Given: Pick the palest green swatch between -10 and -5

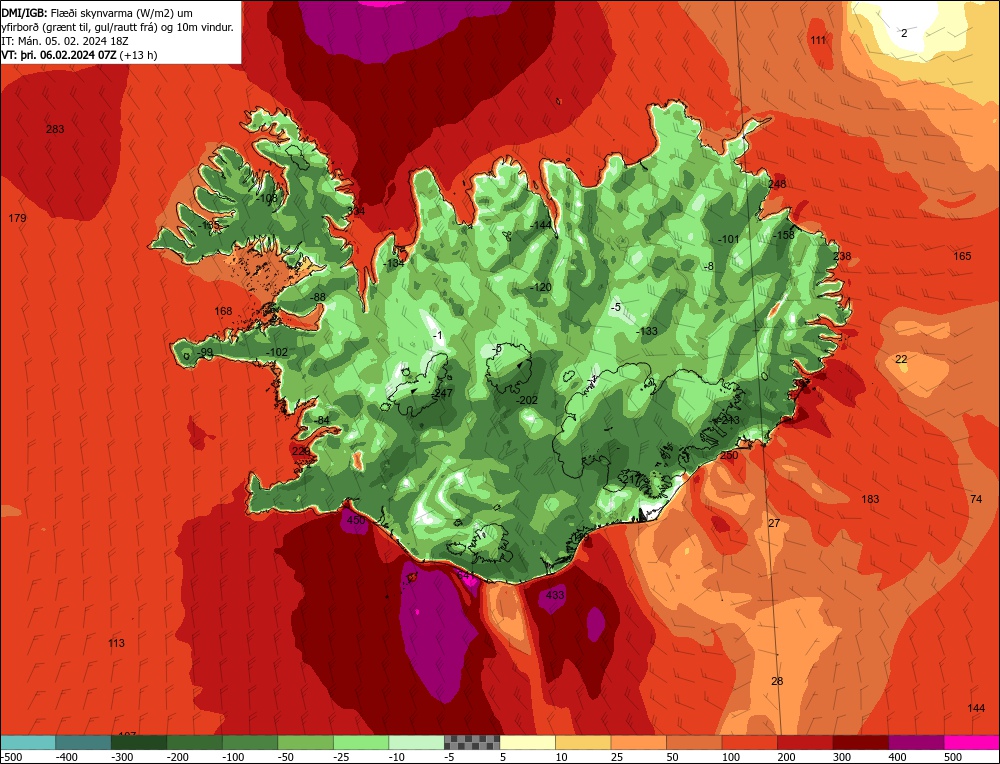Looking at the screenshot, I should coord(416,742).
